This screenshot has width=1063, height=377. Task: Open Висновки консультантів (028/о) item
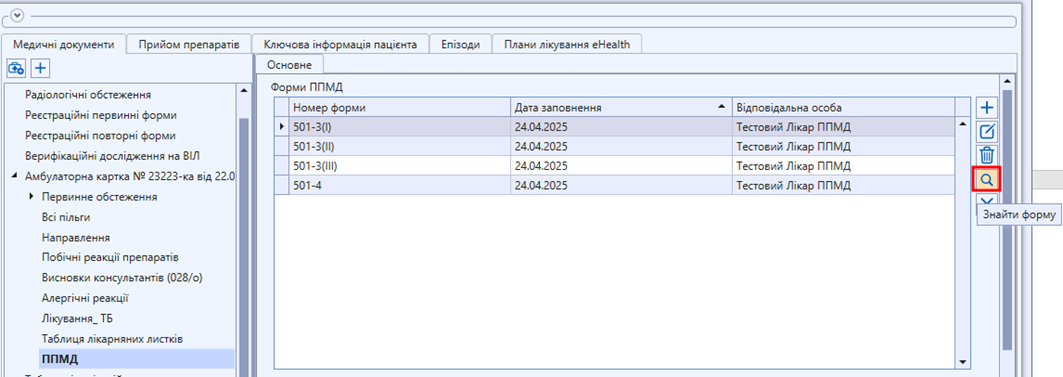tap(122, 279)
